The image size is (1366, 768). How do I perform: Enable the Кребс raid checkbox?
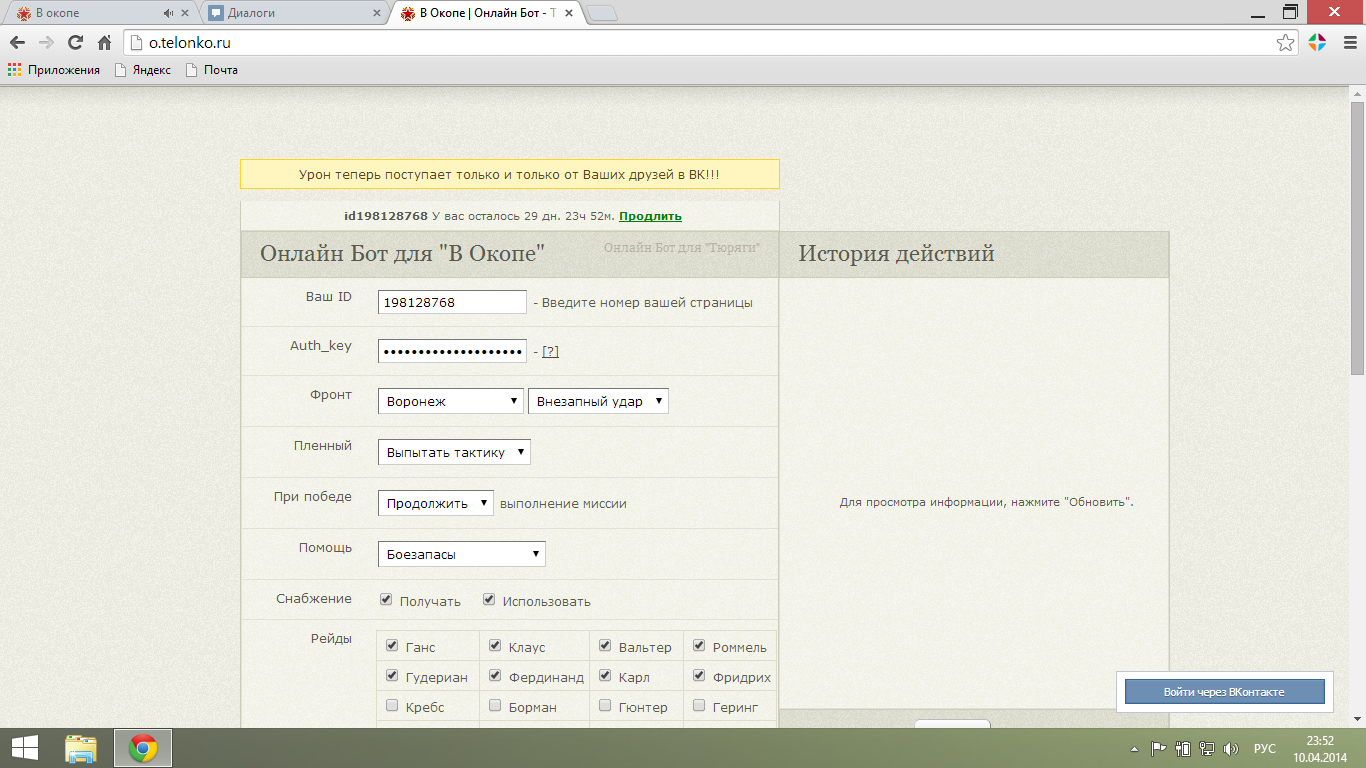(x=392, y=706)
